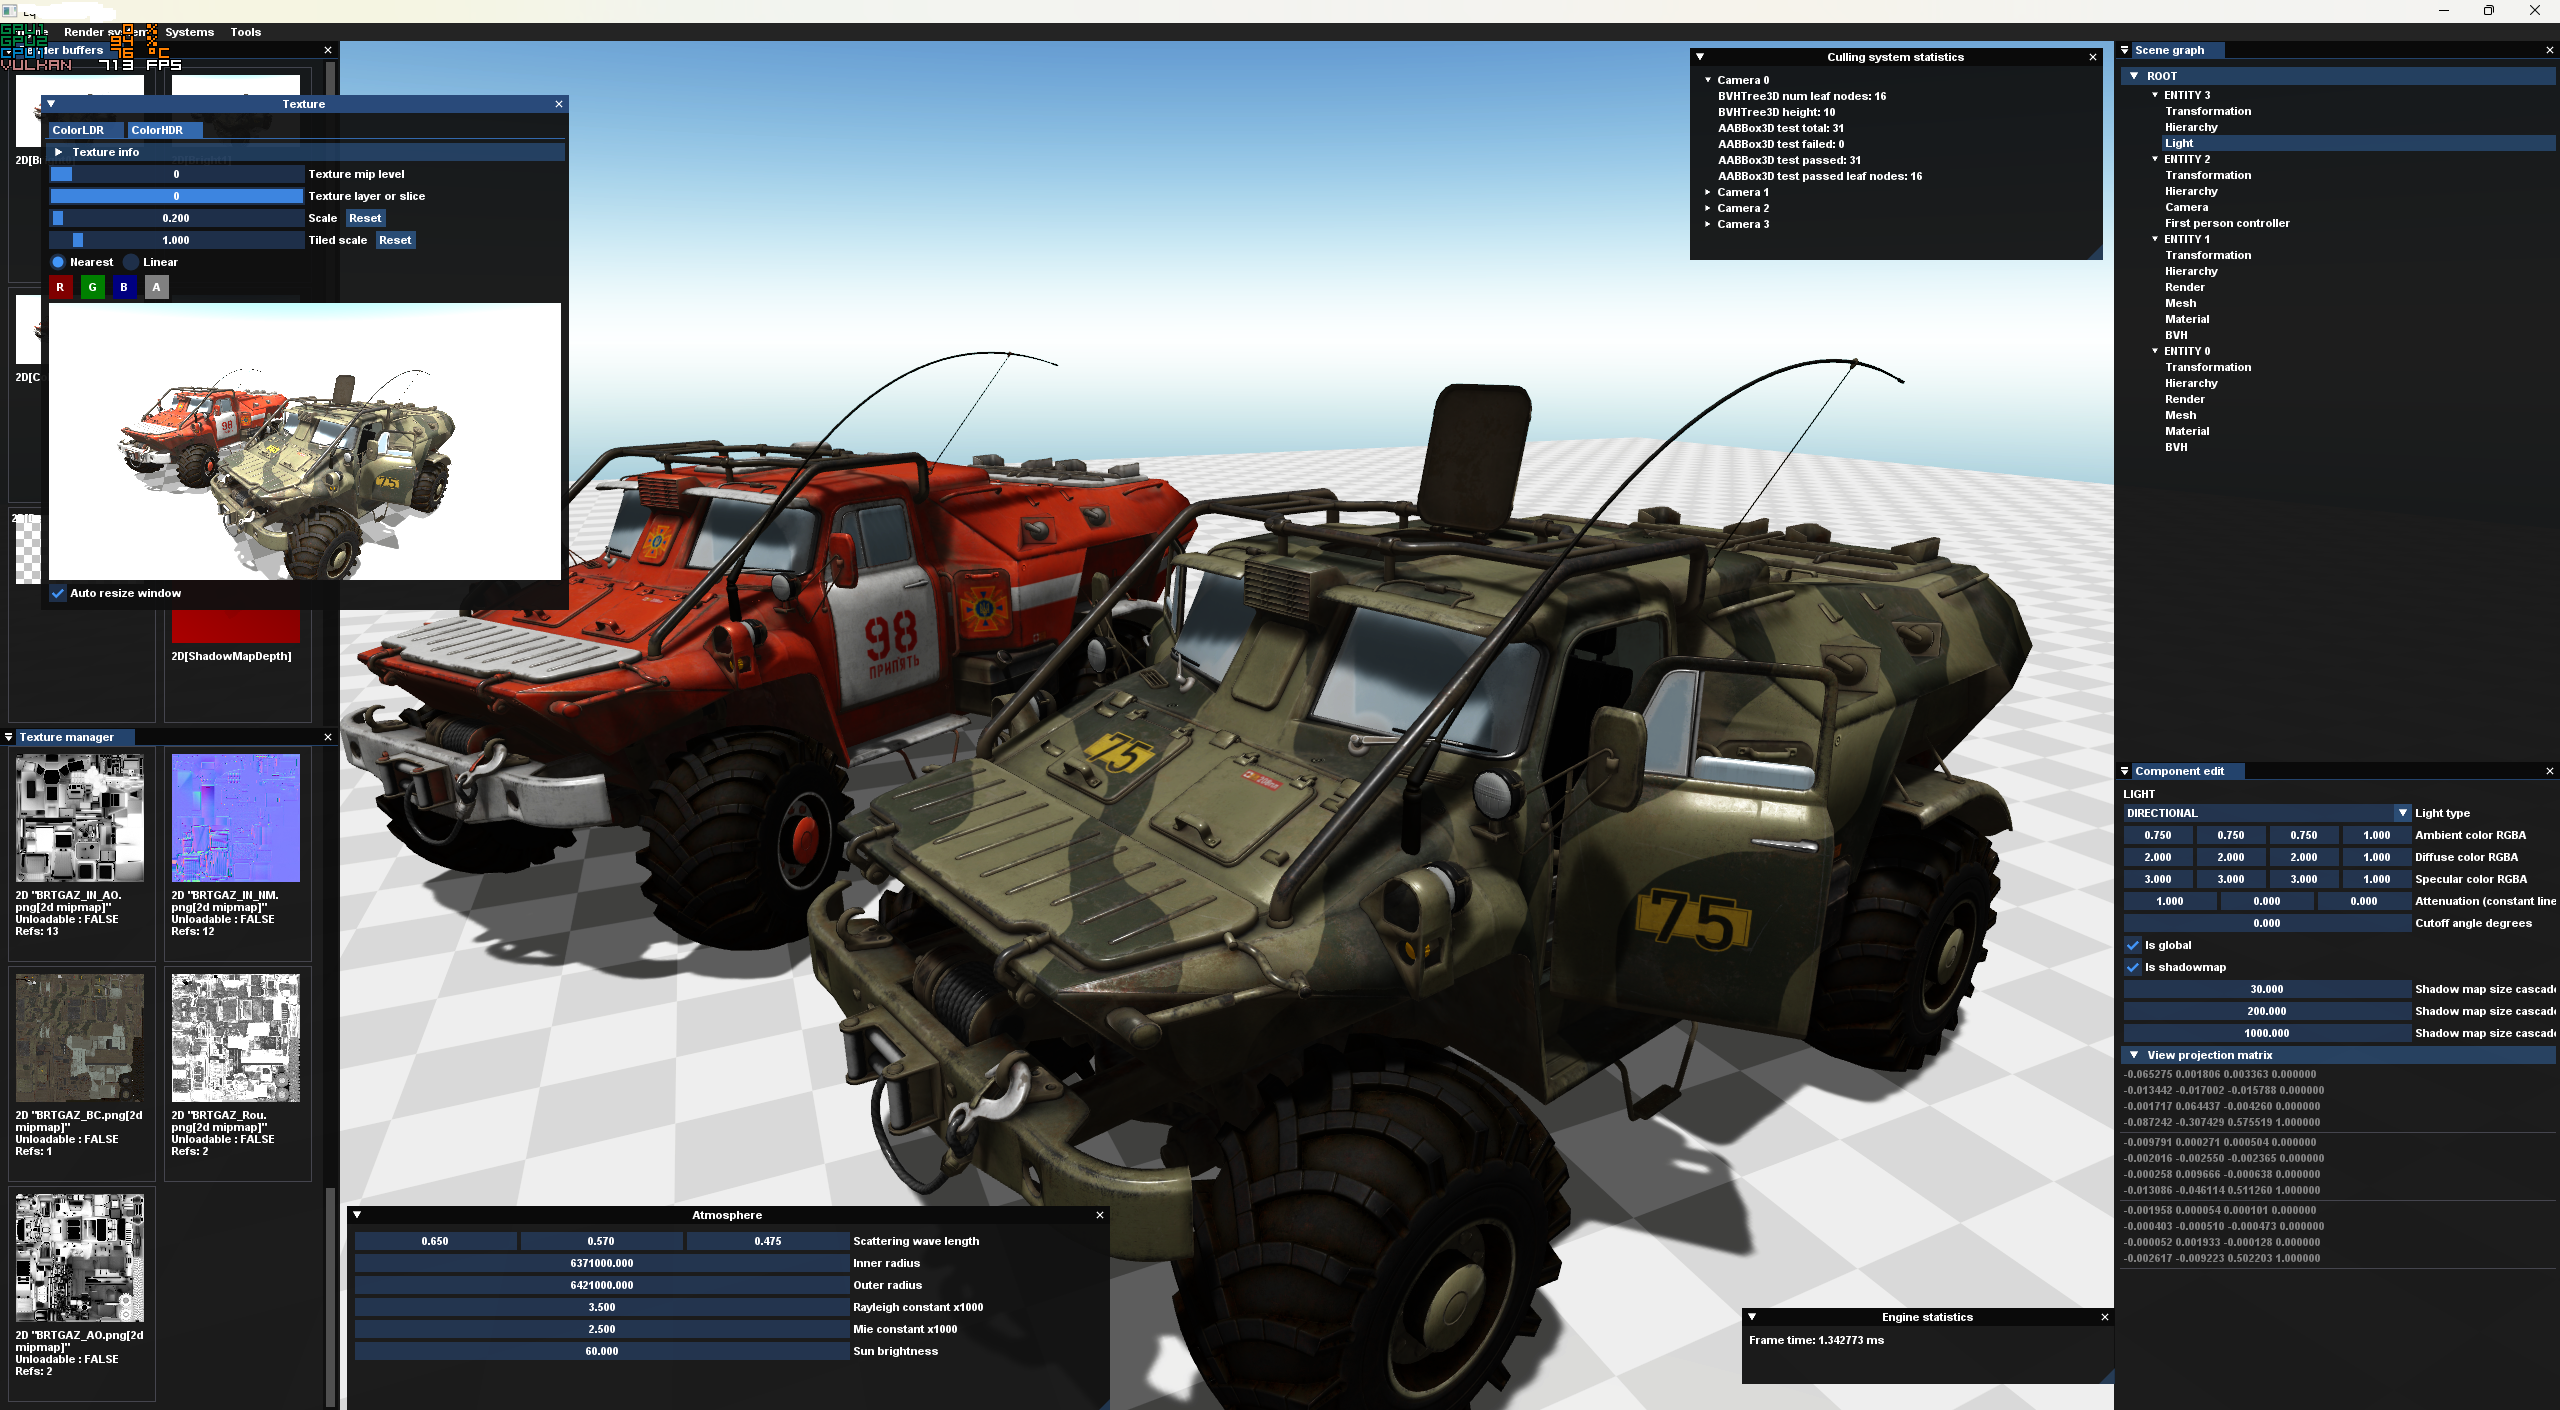The width and height of the screenshot is (2560, 1410).
Task: Click Reset next to Tiled scale
Action: pyautogui.click(x=394, y=240)
